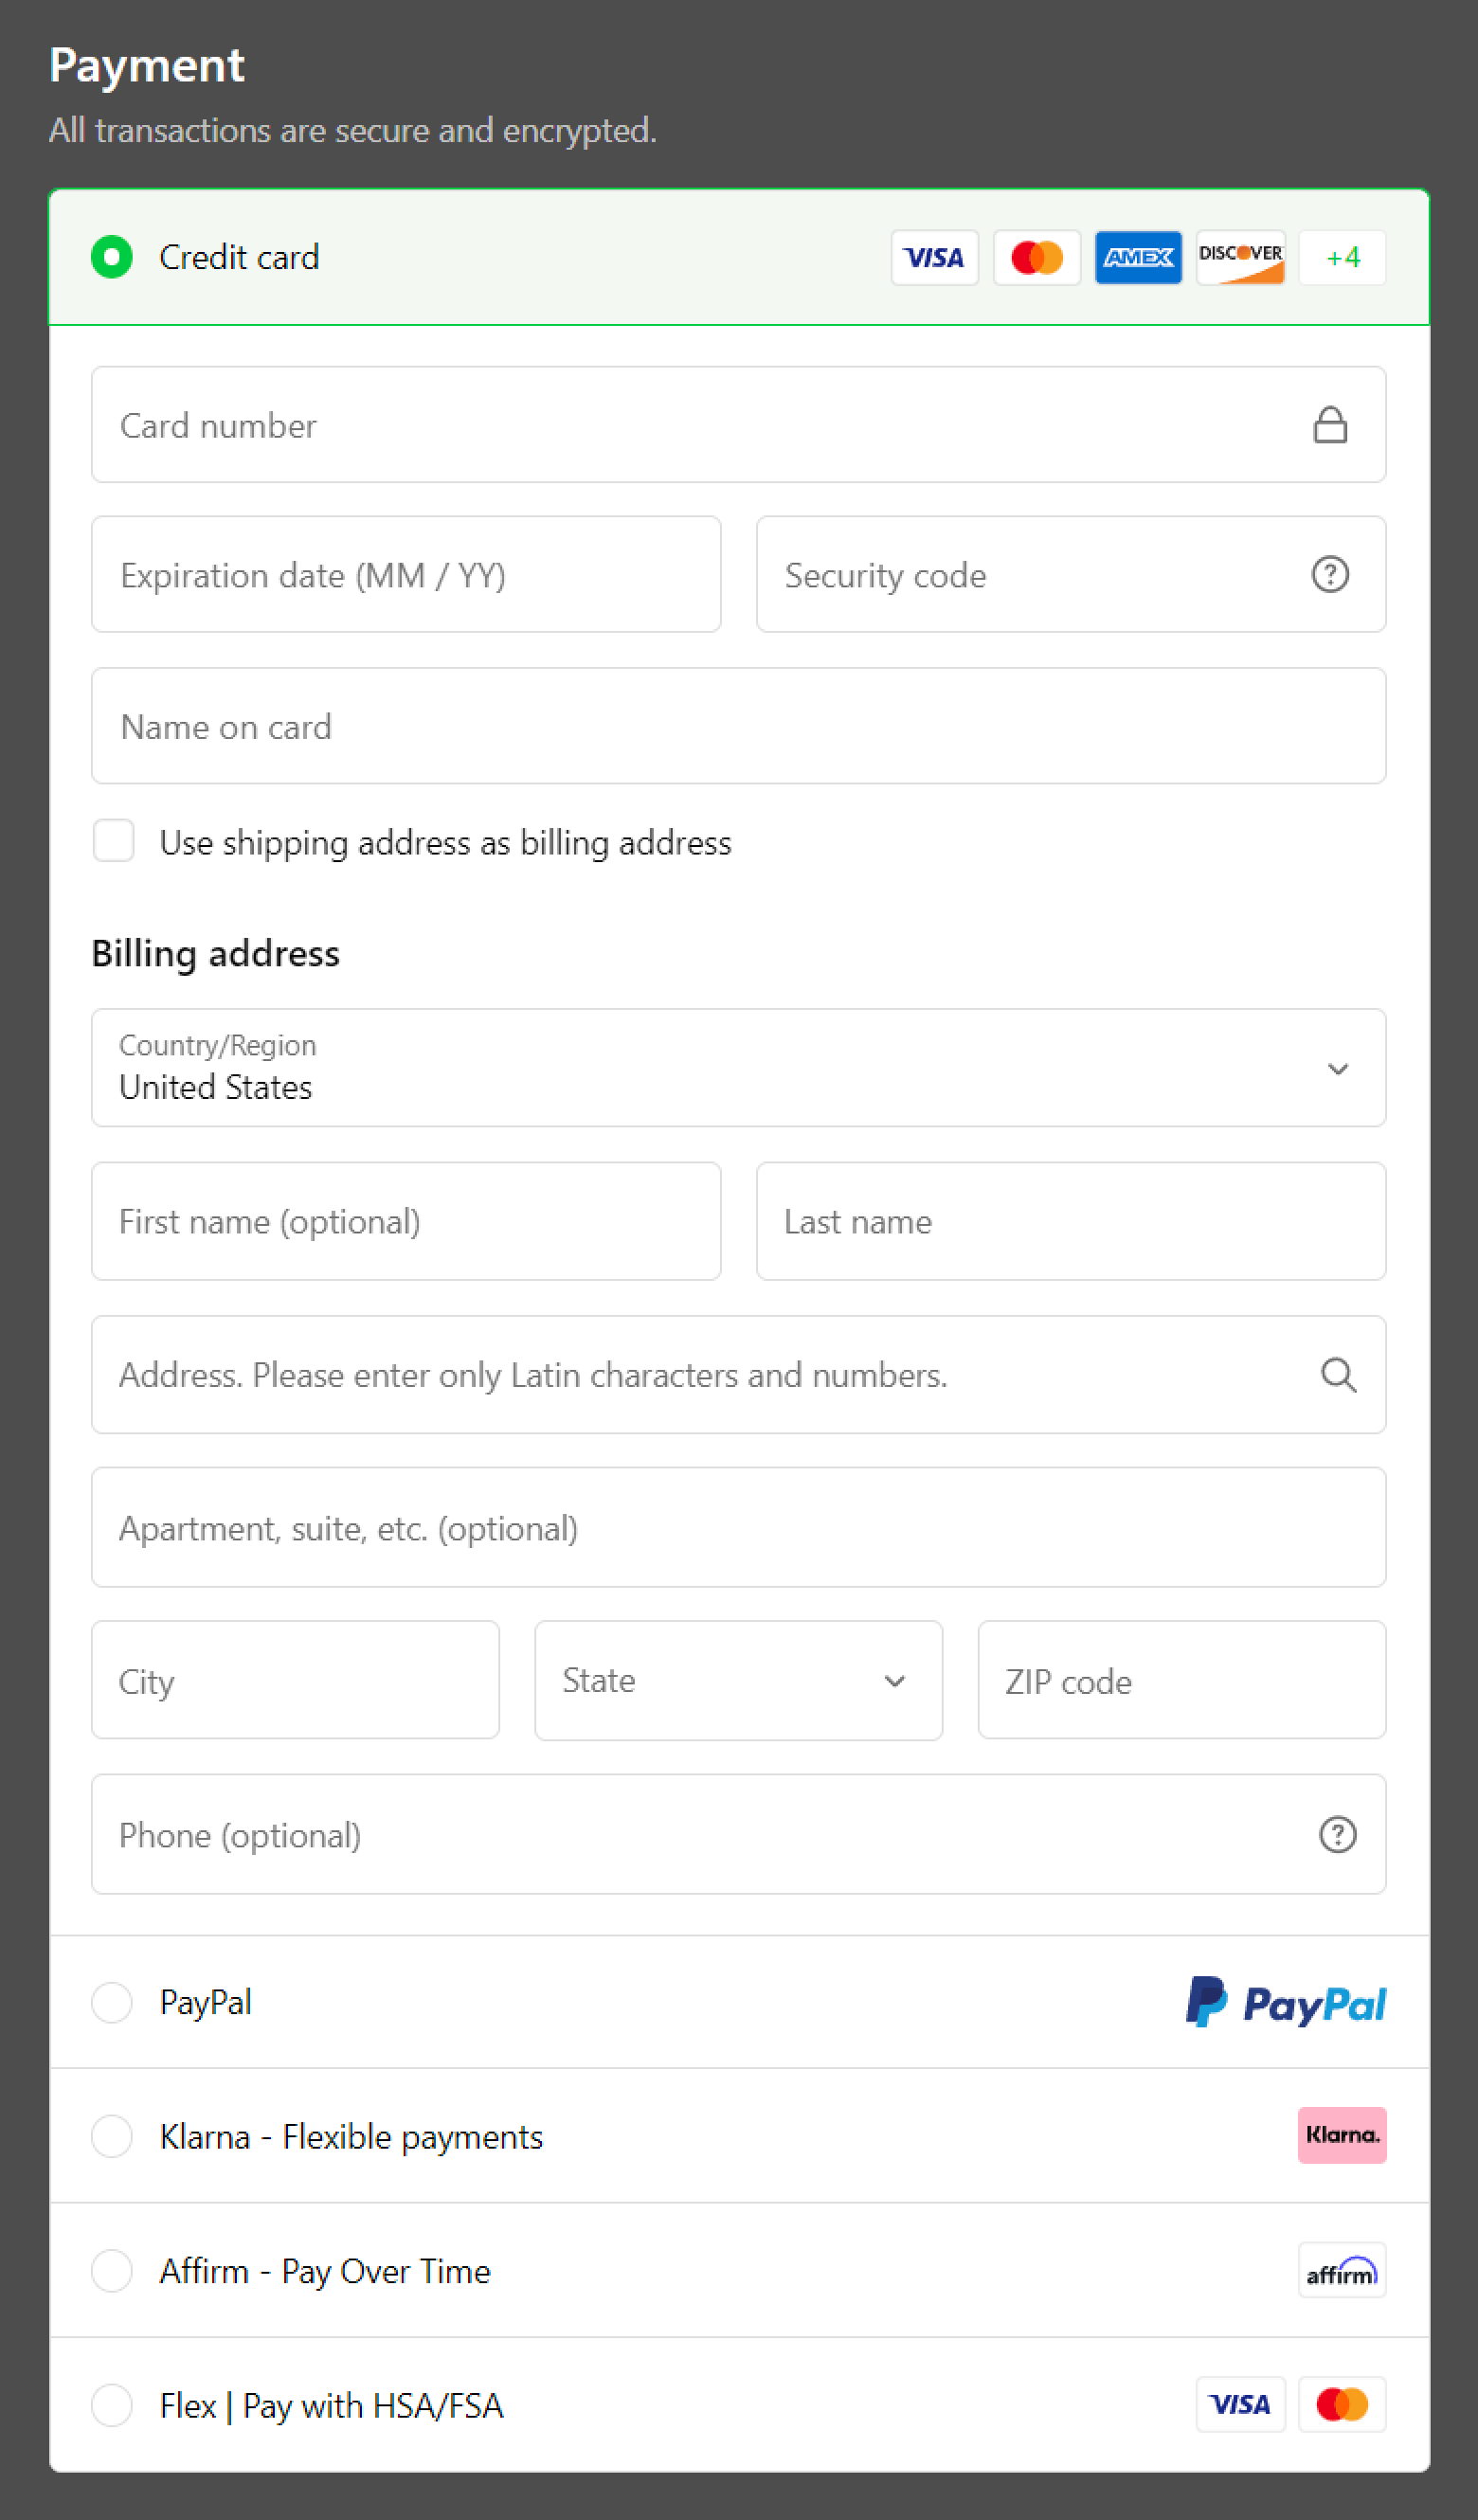Click the lock icon in Card number field
The height and width of the screenshot is (2520, 1478).
(1329, 425)
